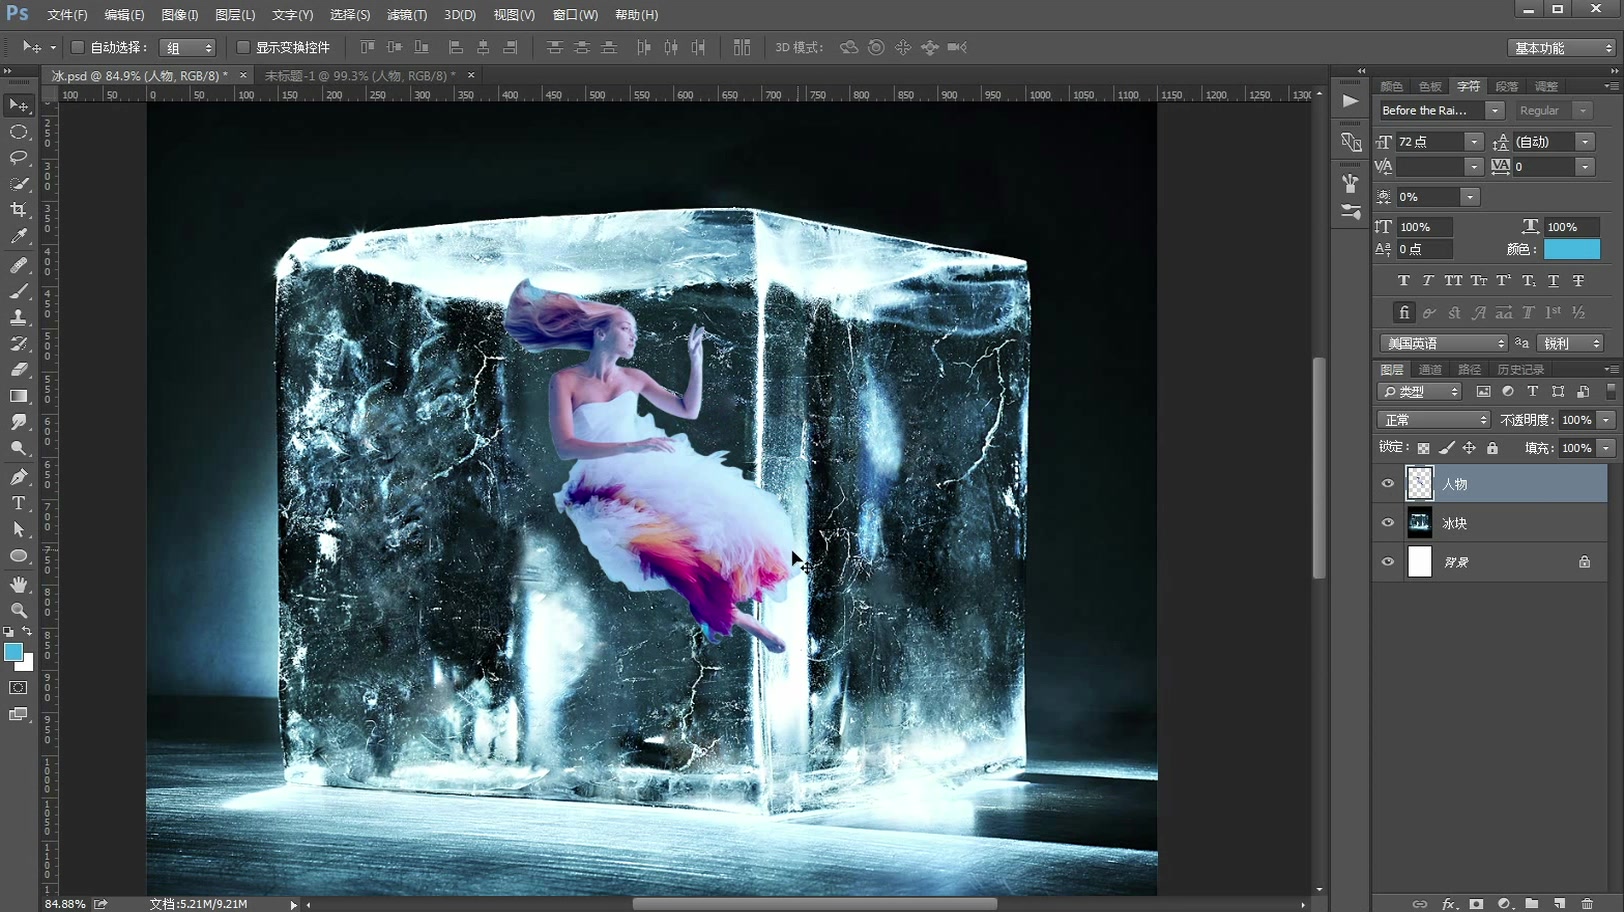Click the zoom level 84.88% field
This screenshot has width=1624, height=912.
click(65, 903)
